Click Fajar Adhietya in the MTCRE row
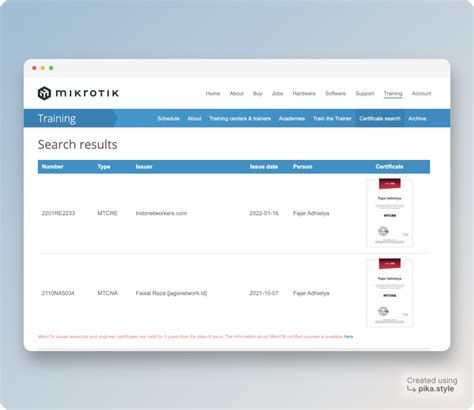Viewport: 474px width, 410px height. (x=311, y=213)
